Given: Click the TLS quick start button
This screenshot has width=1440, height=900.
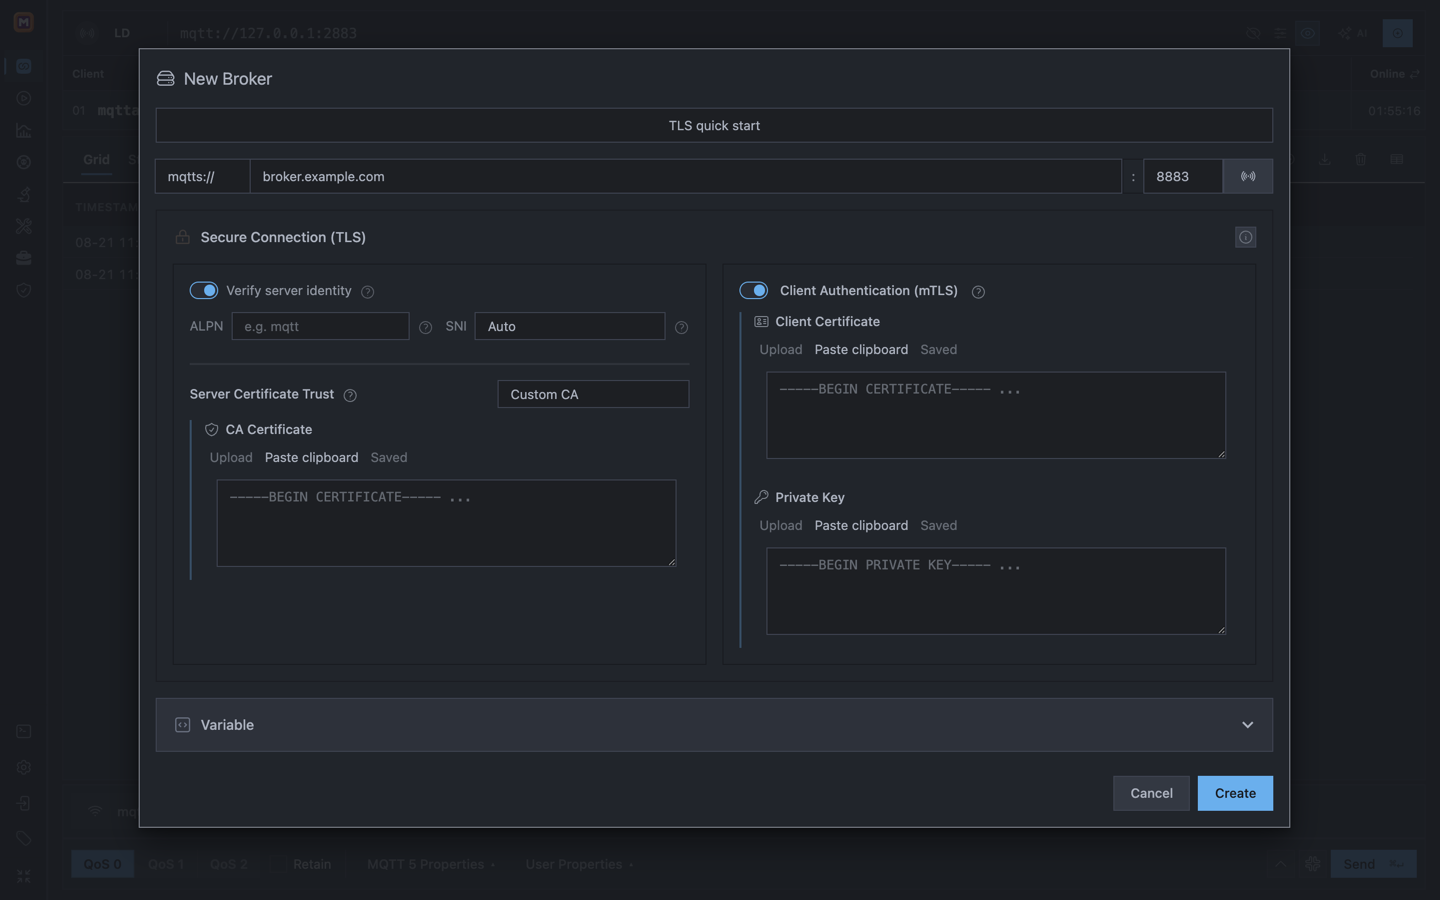Looking at the screenshot, I should point(714,125).
